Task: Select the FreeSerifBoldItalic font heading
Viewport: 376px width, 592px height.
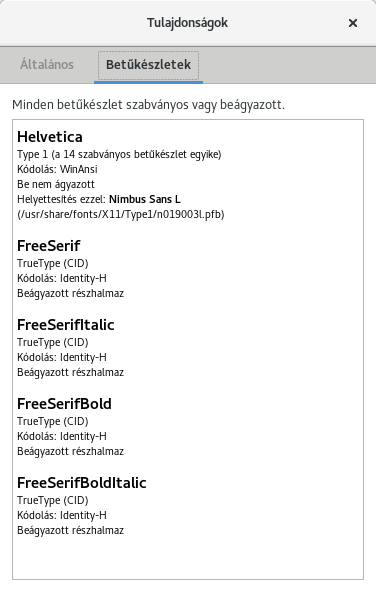Action: (82, 483)
